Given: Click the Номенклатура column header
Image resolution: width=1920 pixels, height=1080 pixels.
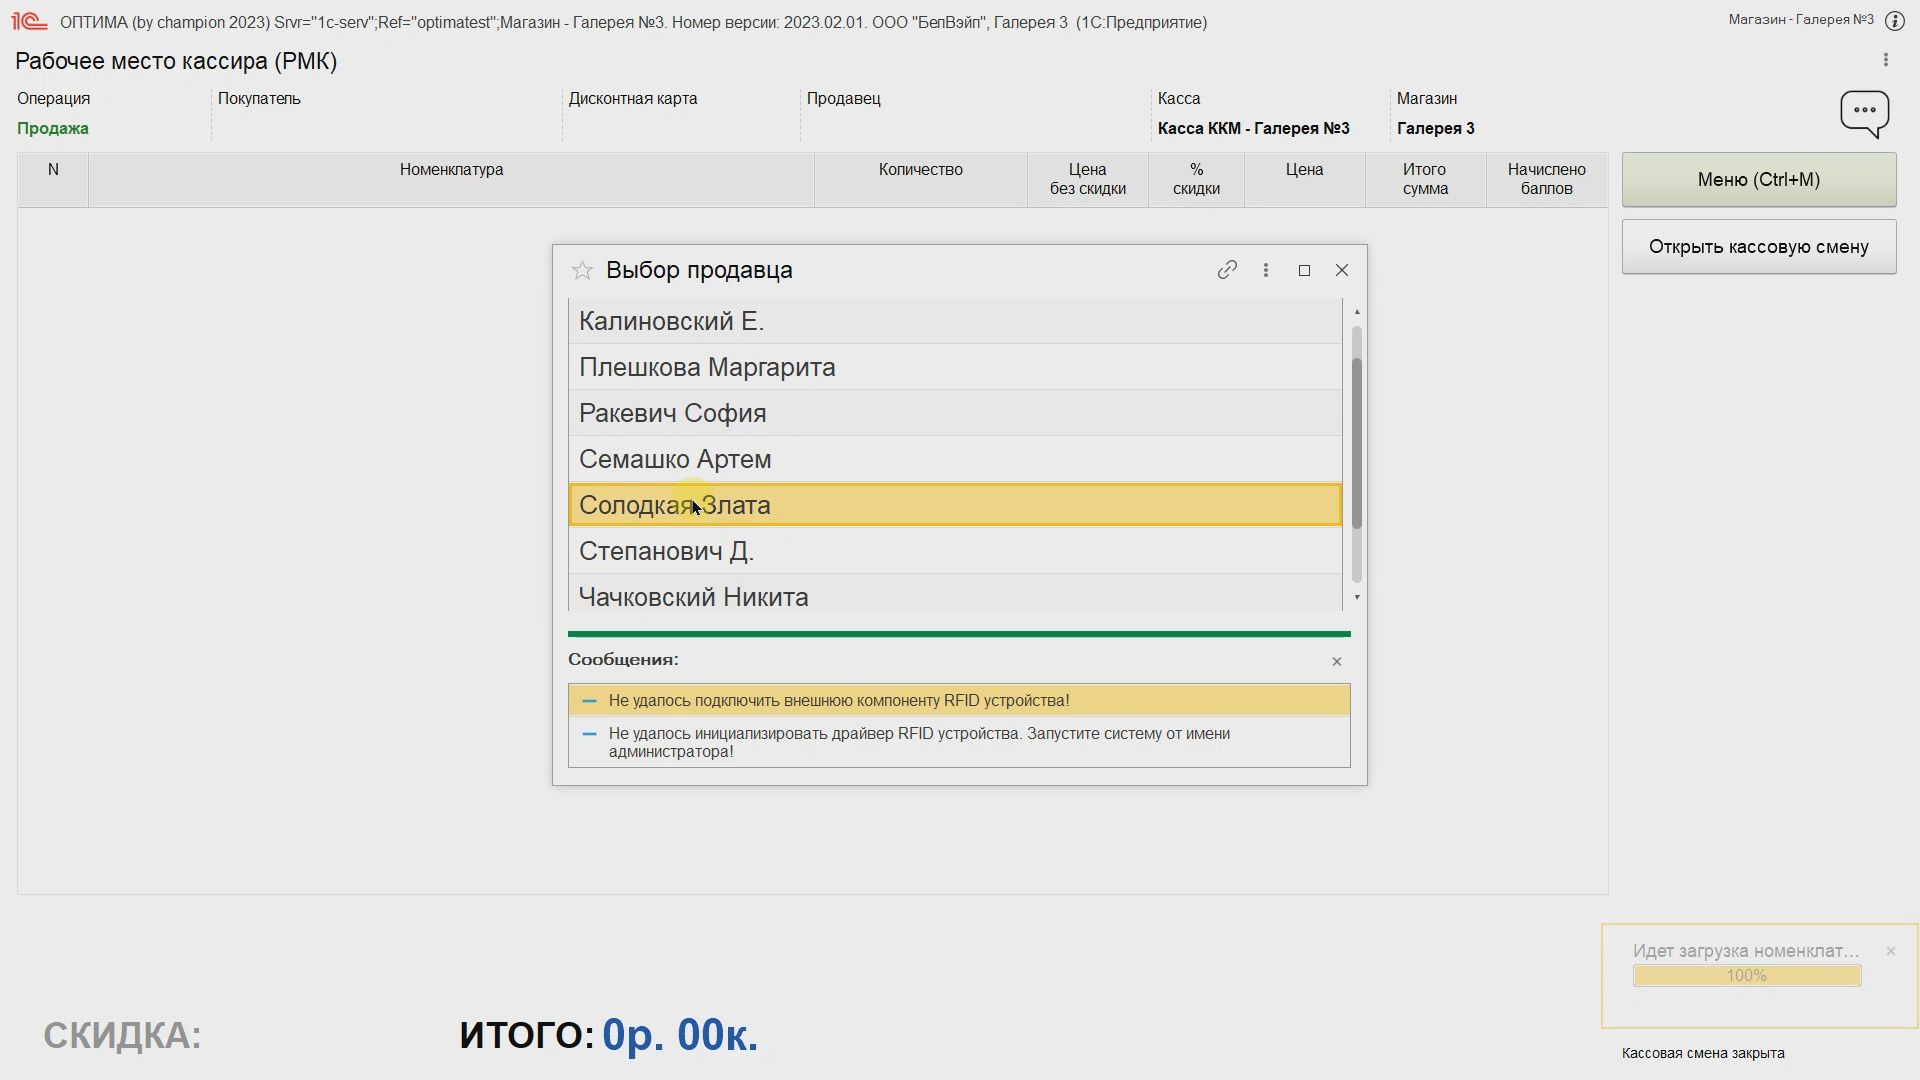Looking at the screenshot, I should [451, 170].
